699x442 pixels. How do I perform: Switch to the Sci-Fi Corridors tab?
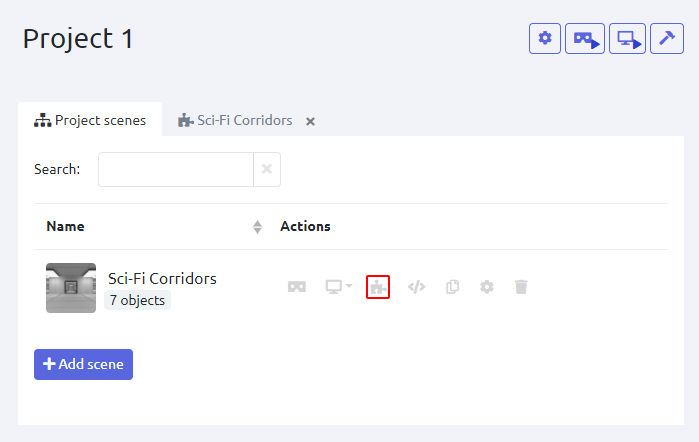pos(236,120)
